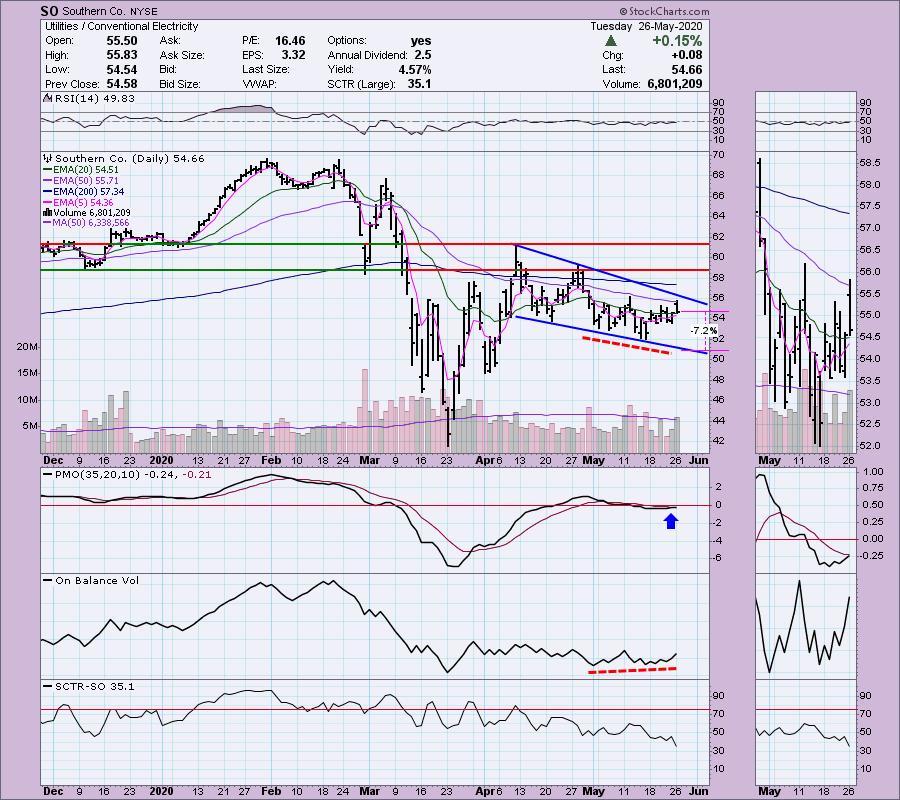Click the blue up arrow on the PMO panel

coord(671,521)
